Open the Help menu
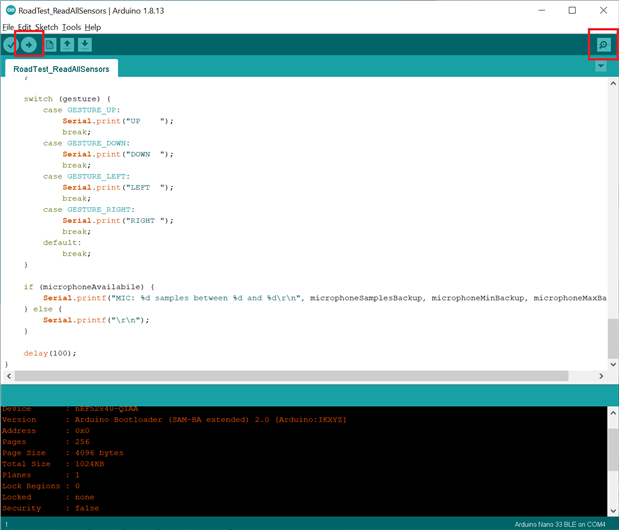This screenshot has height=530, width=619. [93, 27]
